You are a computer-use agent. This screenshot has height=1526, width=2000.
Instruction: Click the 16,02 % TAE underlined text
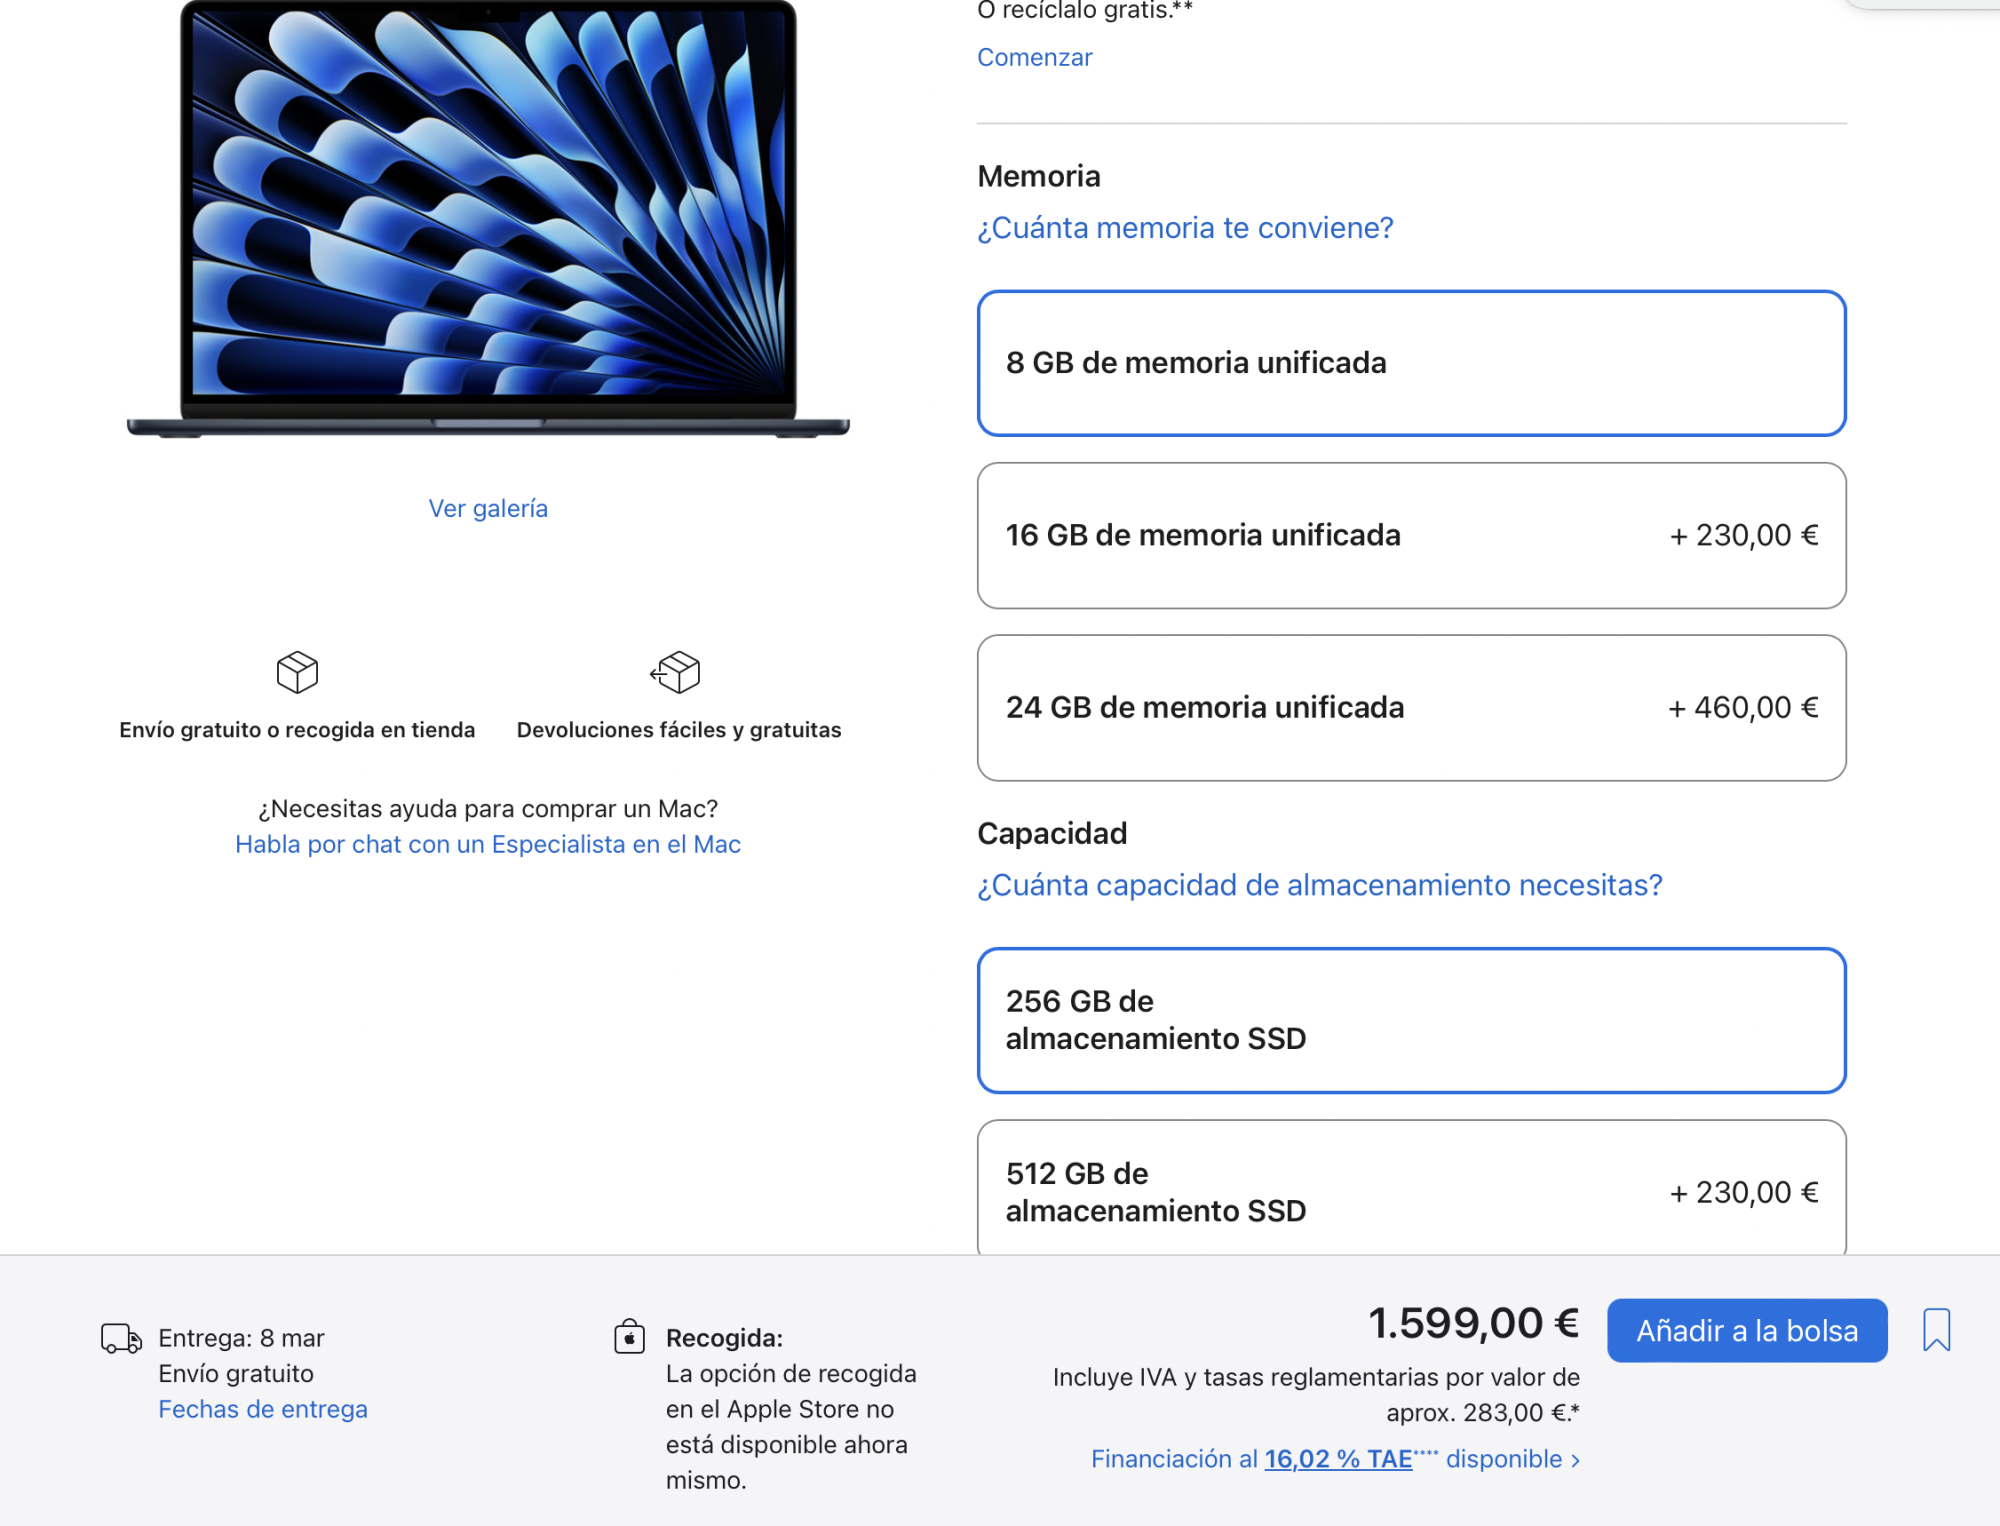pyautogui.click(x=1338, y=1459)
